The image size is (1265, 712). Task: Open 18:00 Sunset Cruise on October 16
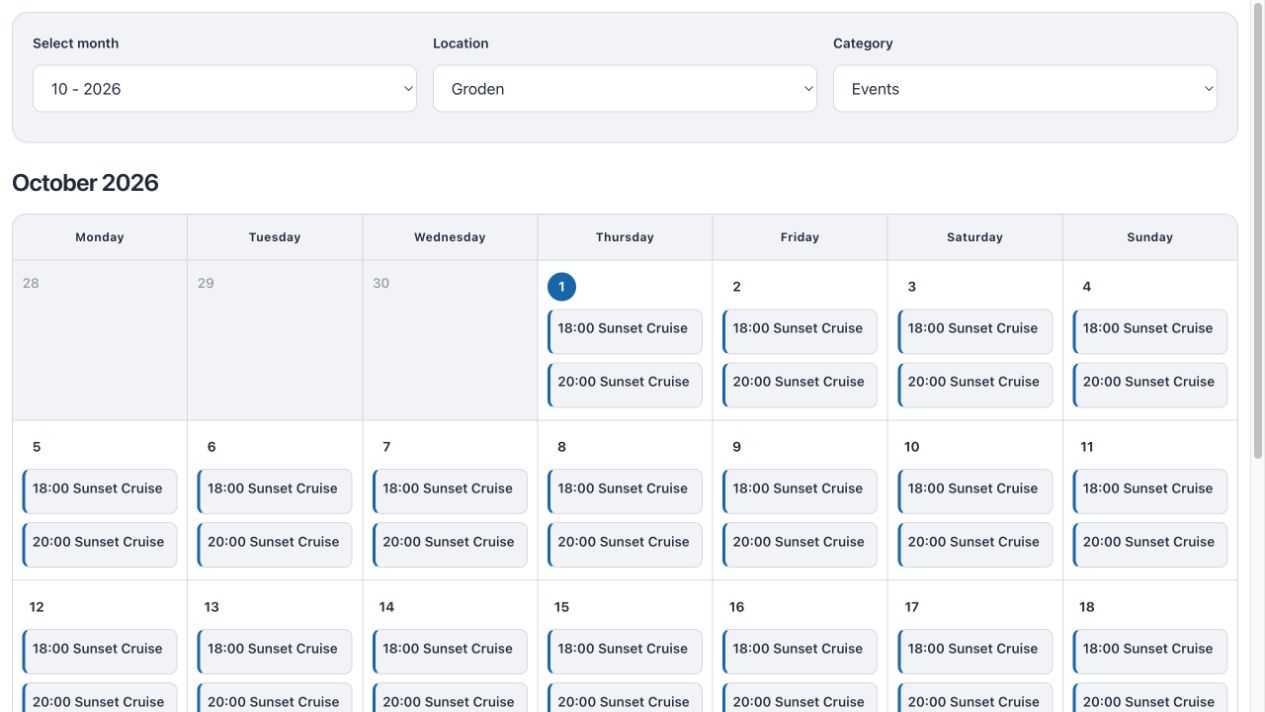click(x=800, y=651)
